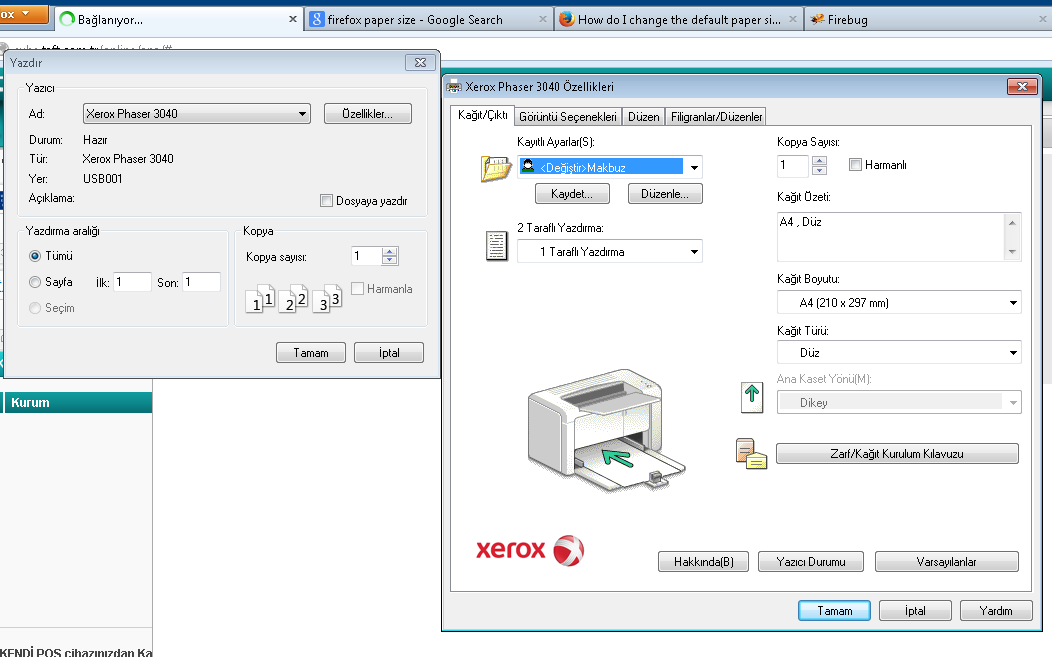Close the firefox paper size Google tab
The width and height of the screenshot is (1052, 657).
(543, 19)
